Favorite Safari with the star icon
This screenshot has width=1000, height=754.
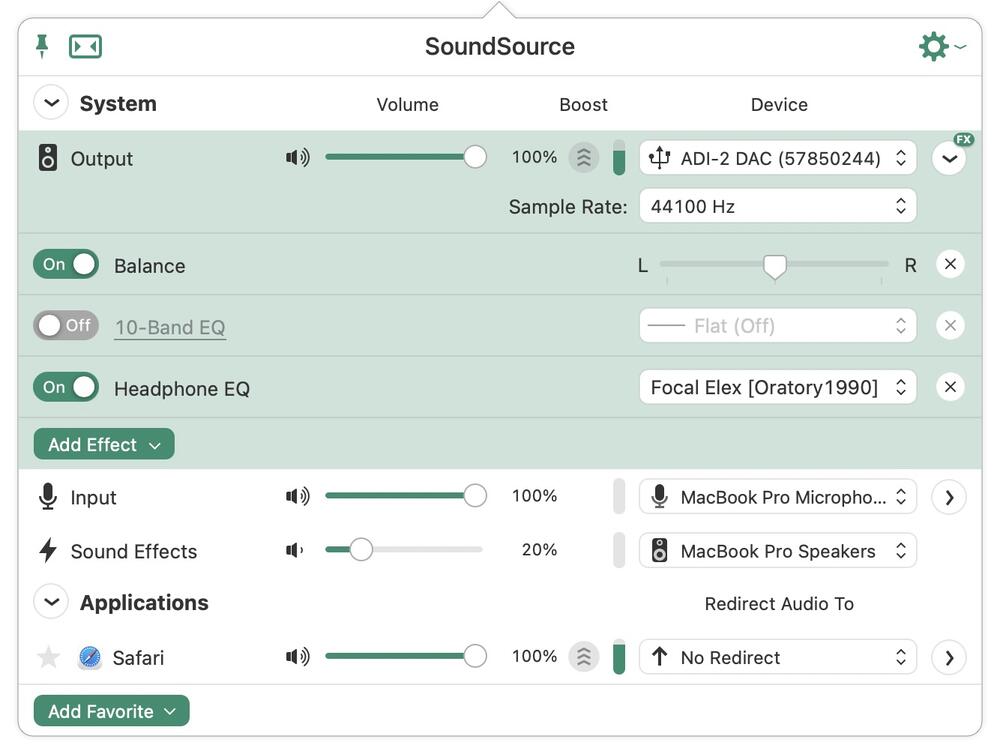pos(48,657)
